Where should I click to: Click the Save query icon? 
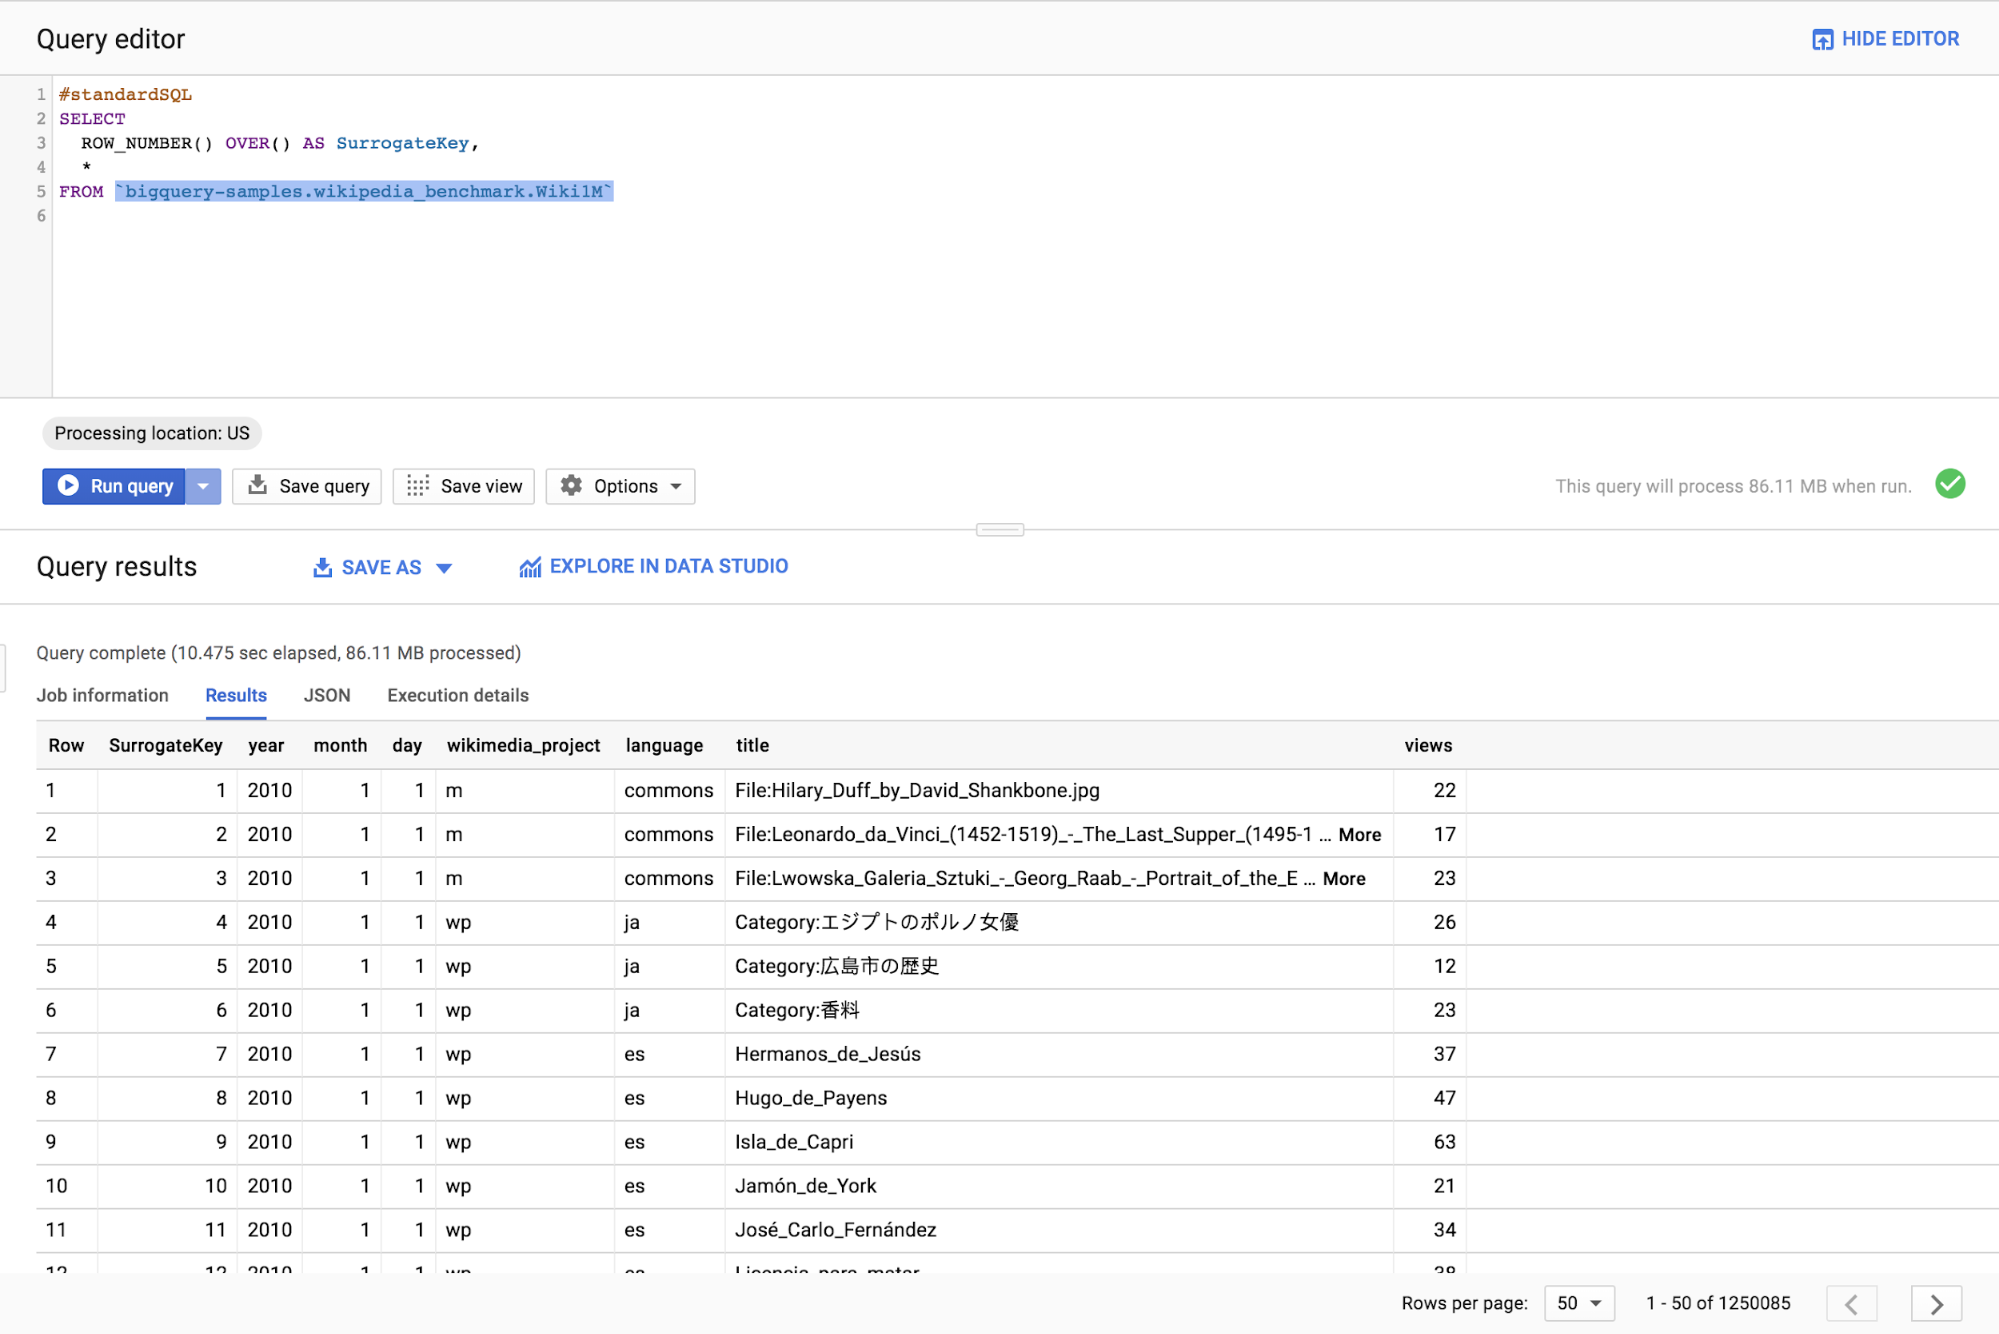pyautogui.click(x=260, y=485)
